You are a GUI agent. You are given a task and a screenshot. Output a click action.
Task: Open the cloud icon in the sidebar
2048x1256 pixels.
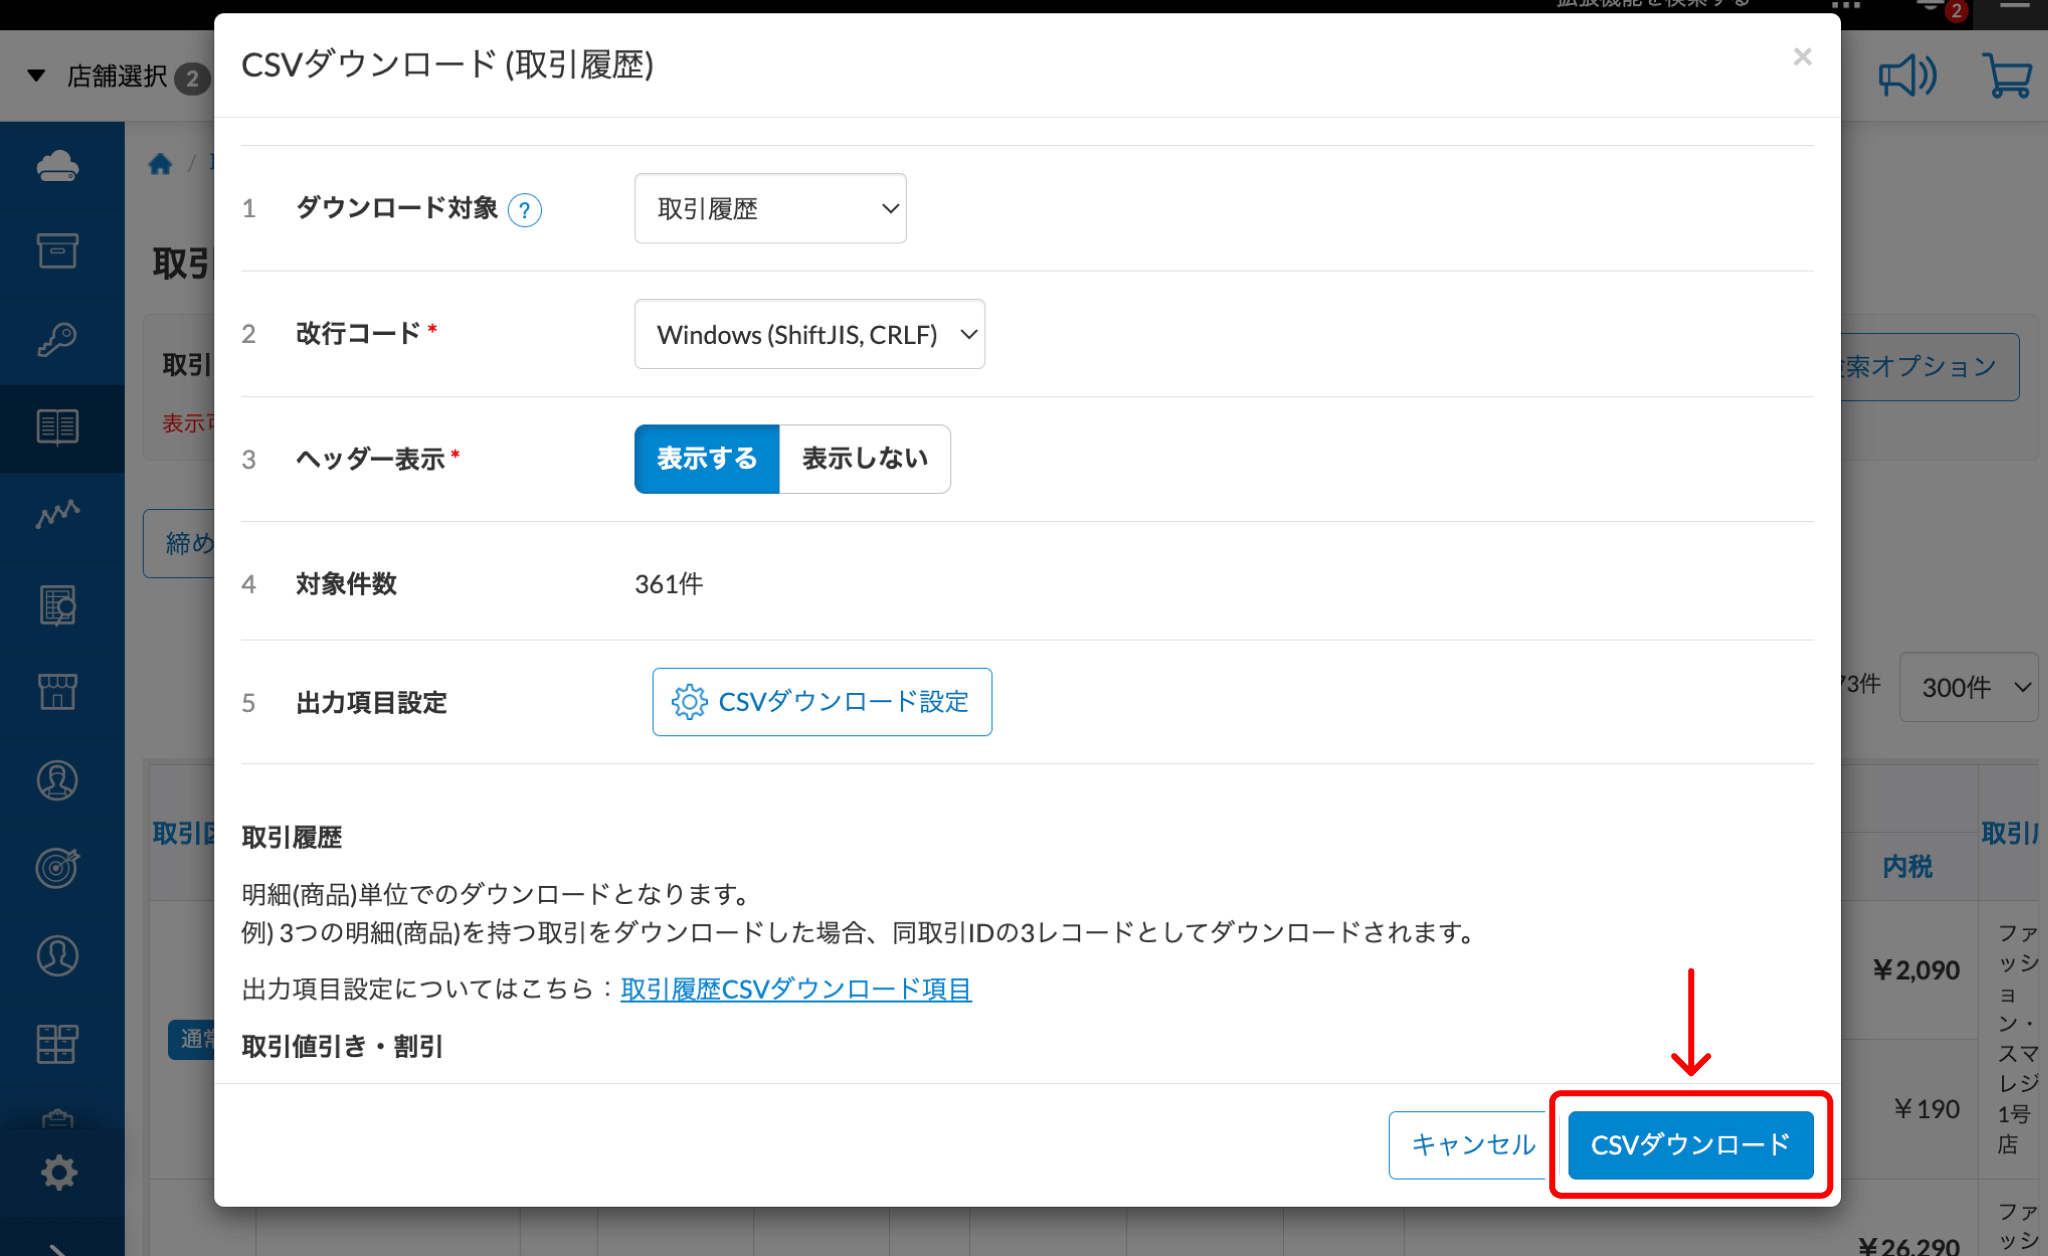pos(58,165)
